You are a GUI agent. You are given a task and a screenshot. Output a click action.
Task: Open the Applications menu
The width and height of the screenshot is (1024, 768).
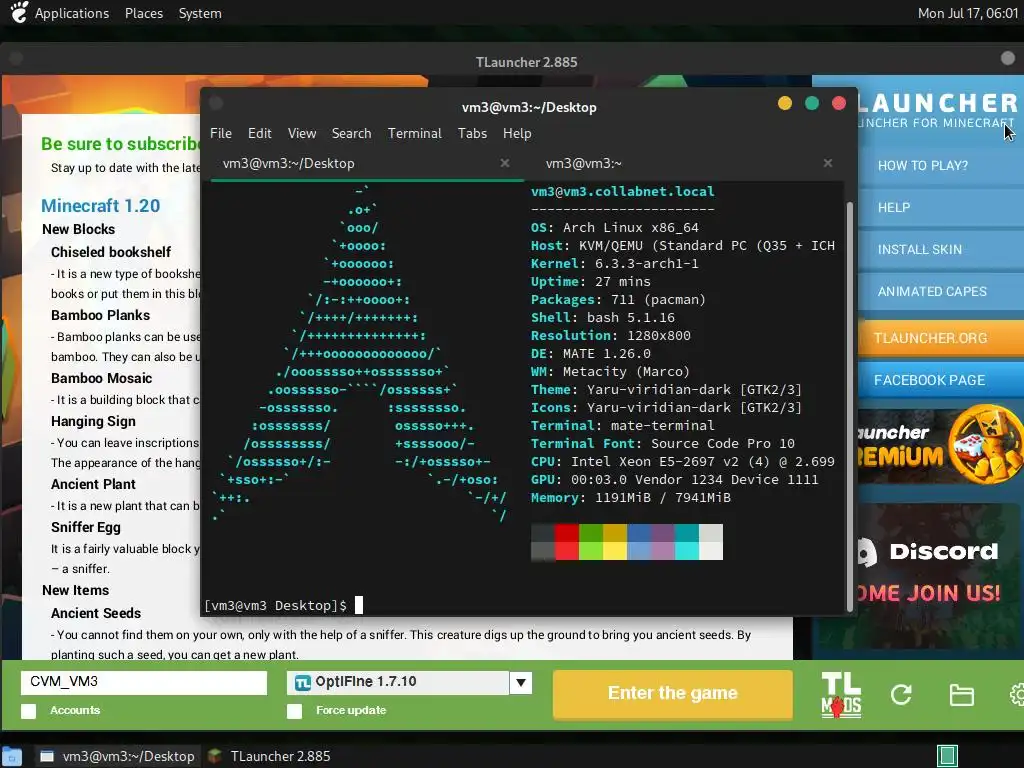(x=72, y=13)
